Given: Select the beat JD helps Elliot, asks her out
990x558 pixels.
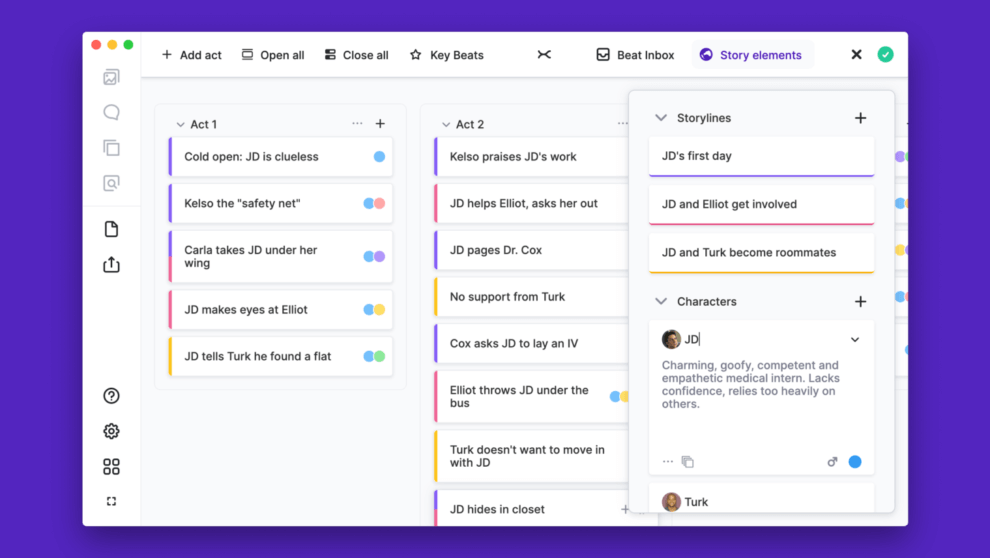Looking at the screenshot, I should pos(531,203).
